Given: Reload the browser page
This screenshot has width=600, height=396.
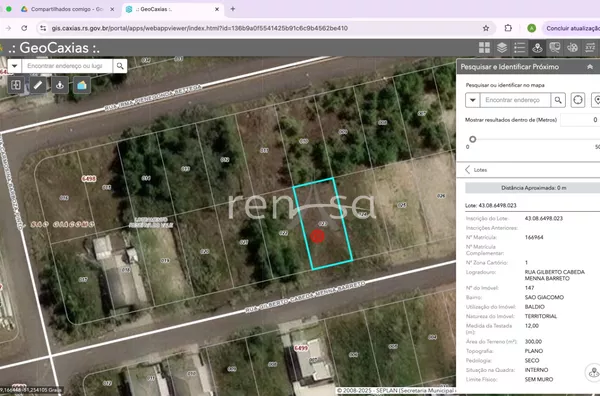Looking at the screenshot, I should pyautogui.click(x=24, y=28).
